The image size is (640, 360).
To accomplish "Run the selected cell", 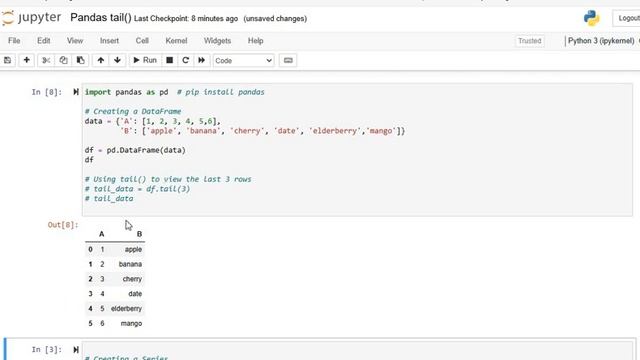I will [x=145, y=60].
